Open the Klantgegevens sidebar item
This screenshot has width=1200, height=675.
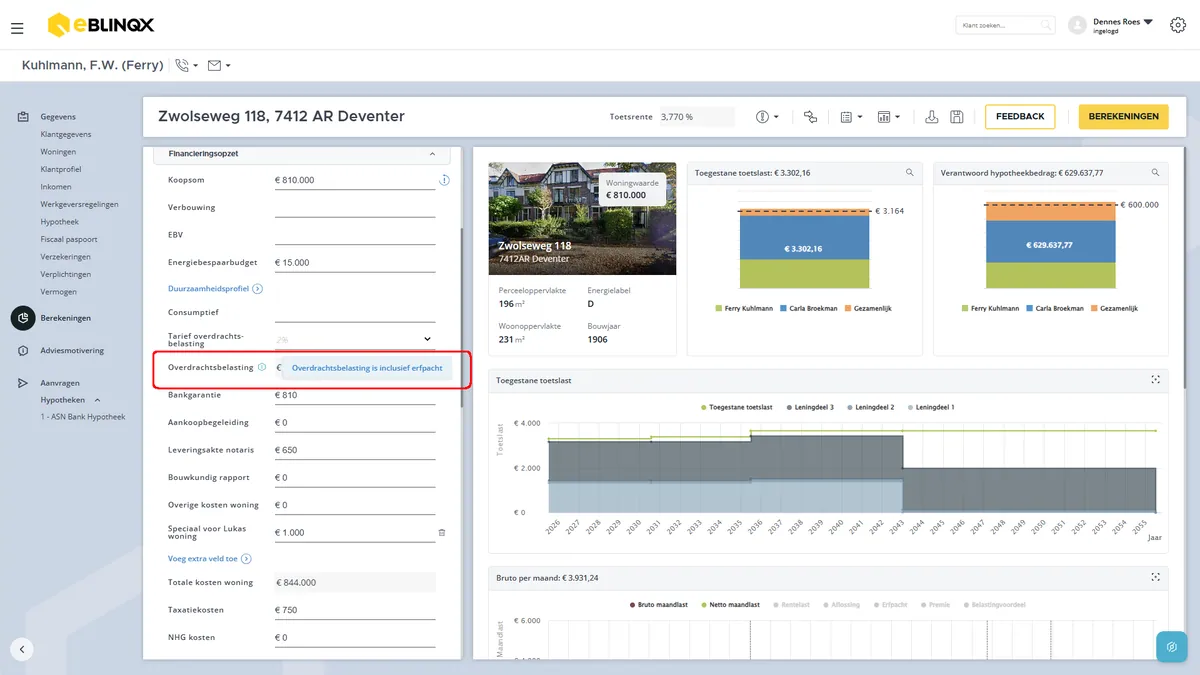[66, 134]
